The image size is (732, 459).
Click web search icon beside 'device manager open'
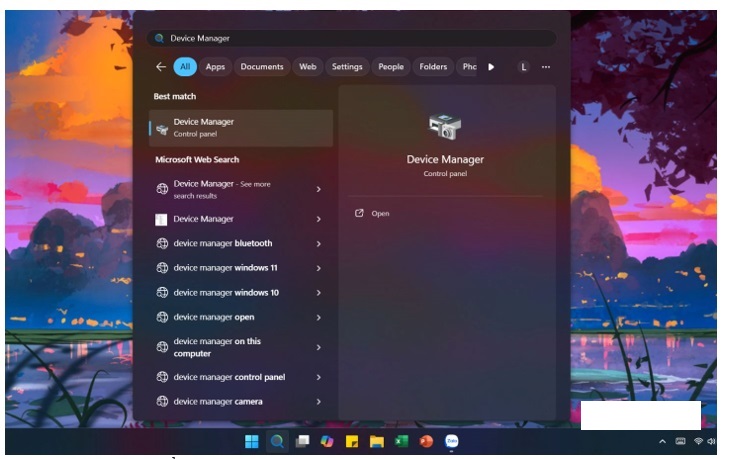pyautogui.click(x=162, y=318)
